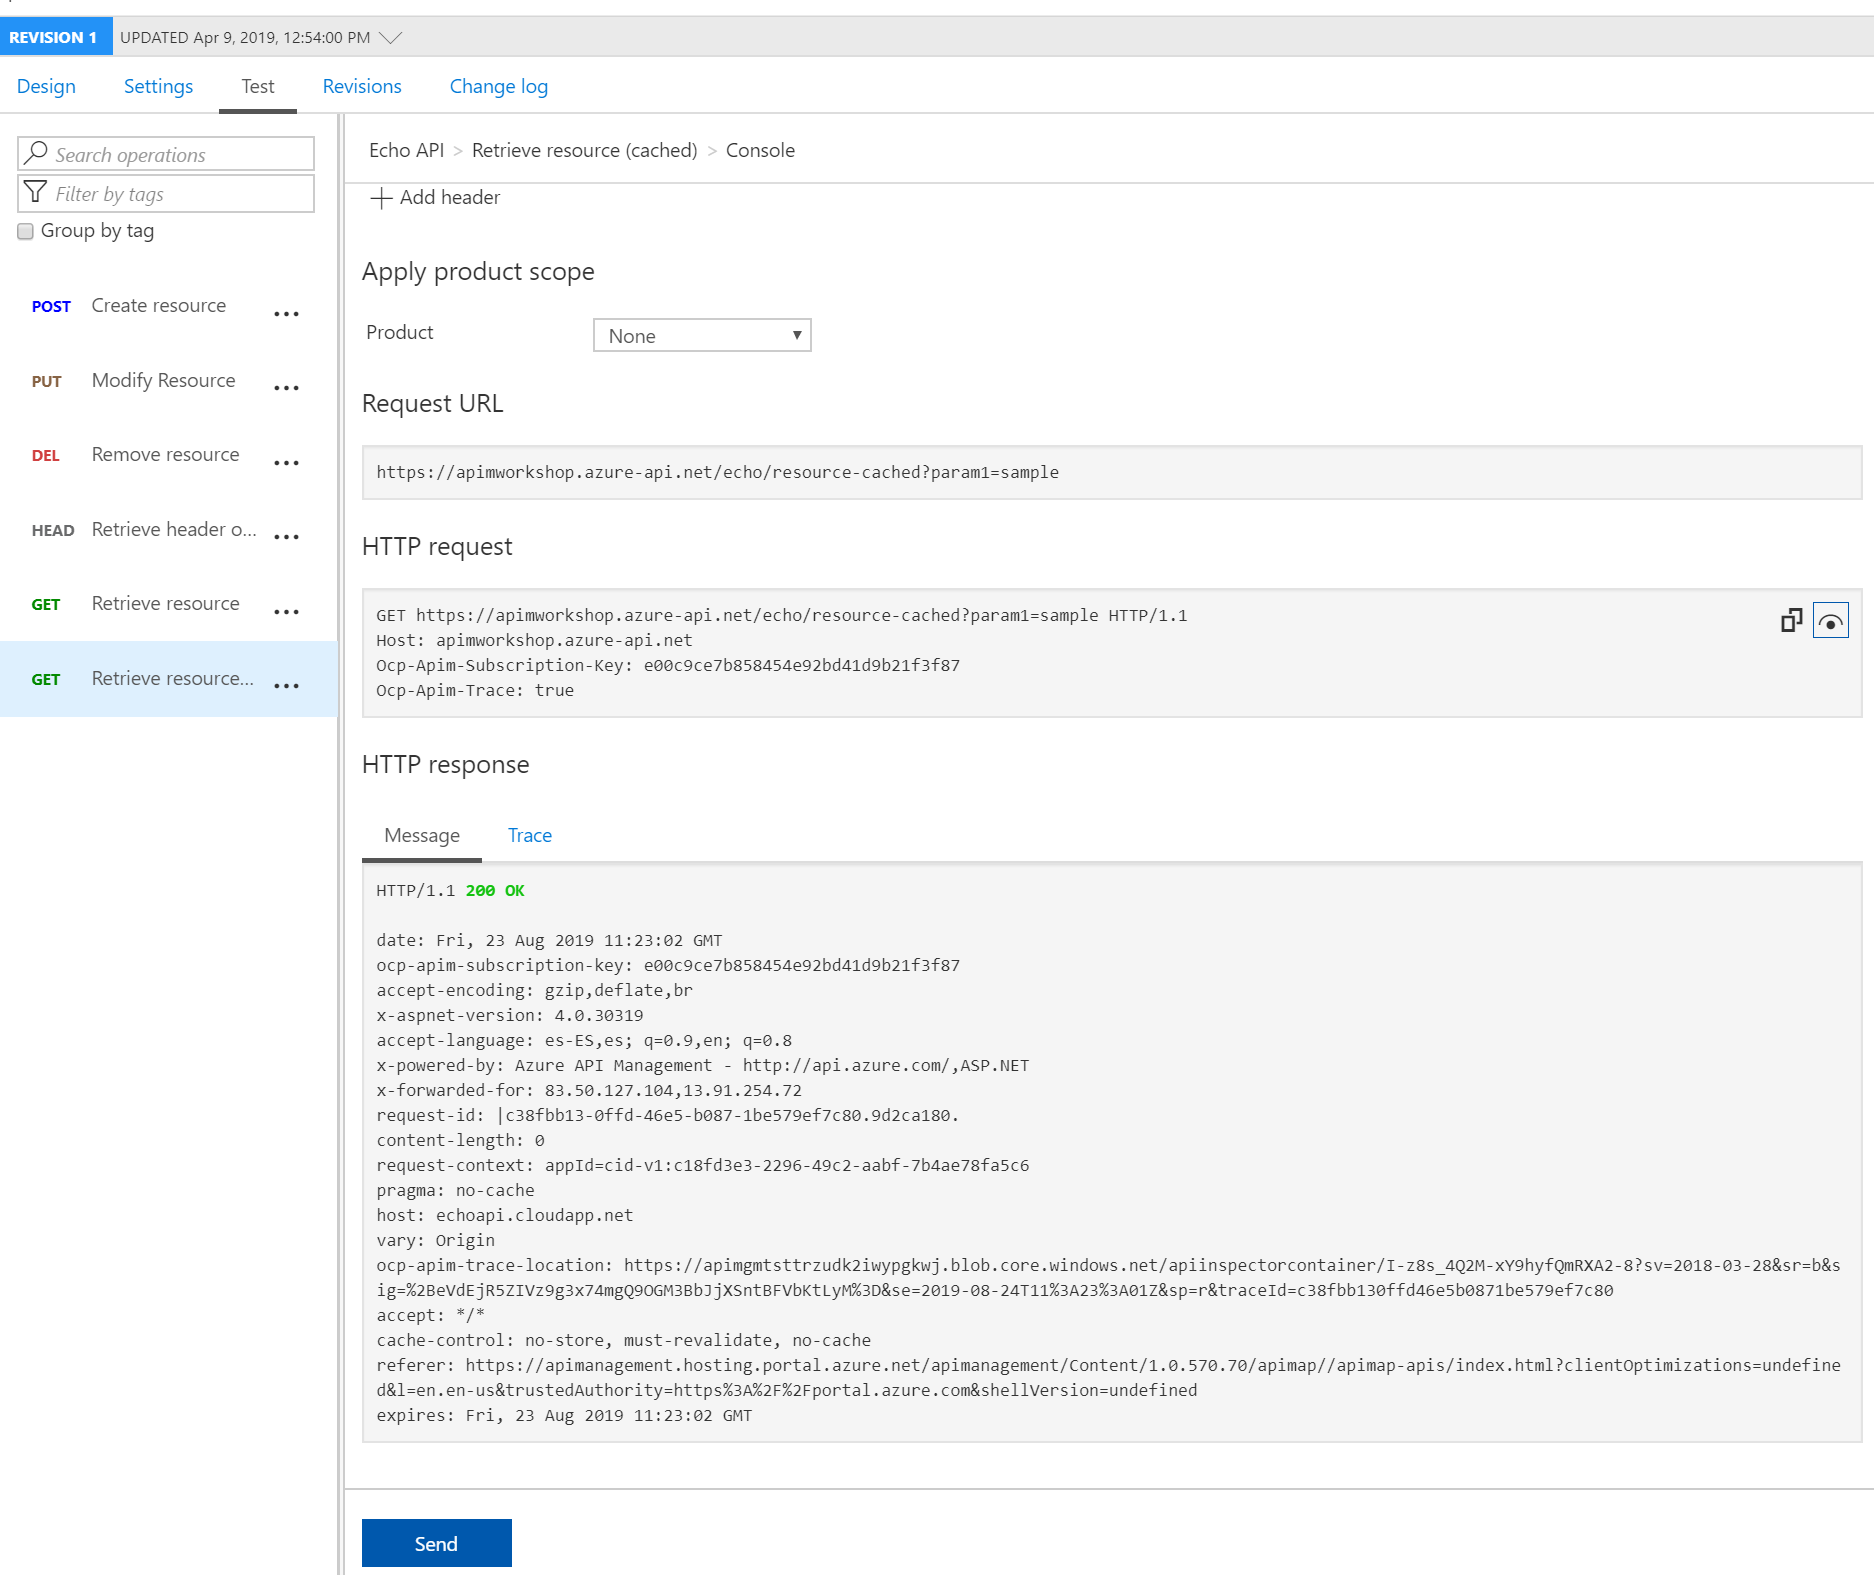Switch to the Trace response tab
The width and height of the screenshot is (1874, 1575).
point(529,836)
